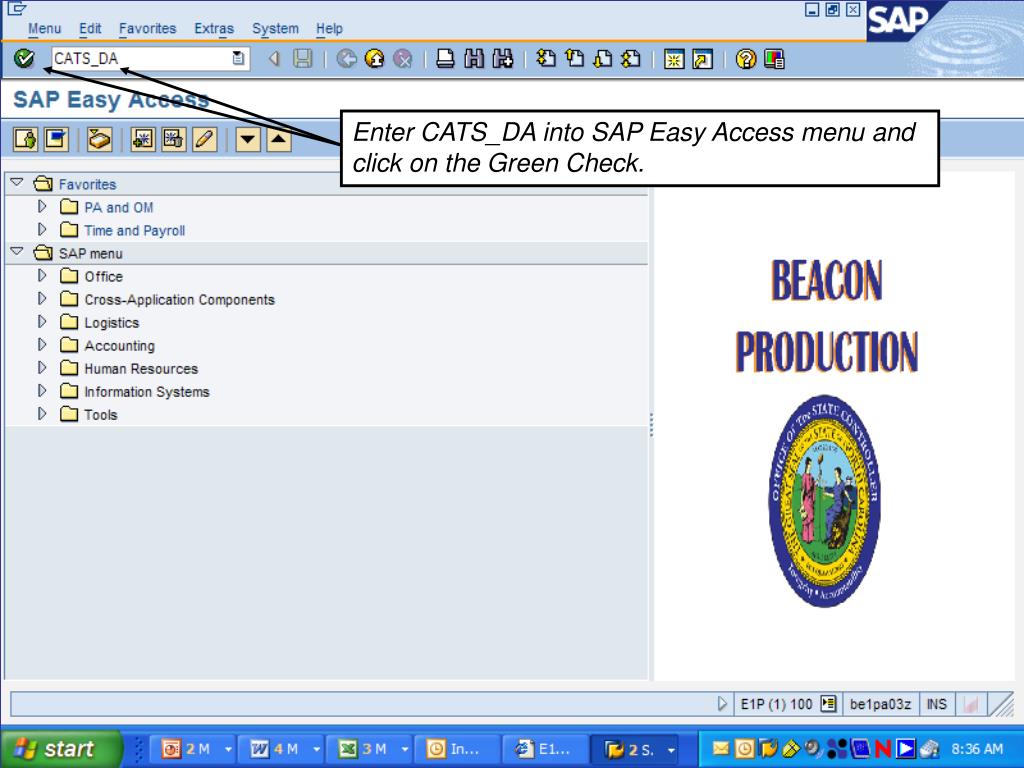The image size is (1024, 768).
Task: Click the yellow Exit up-arrow icon
Action: (375, 59)
